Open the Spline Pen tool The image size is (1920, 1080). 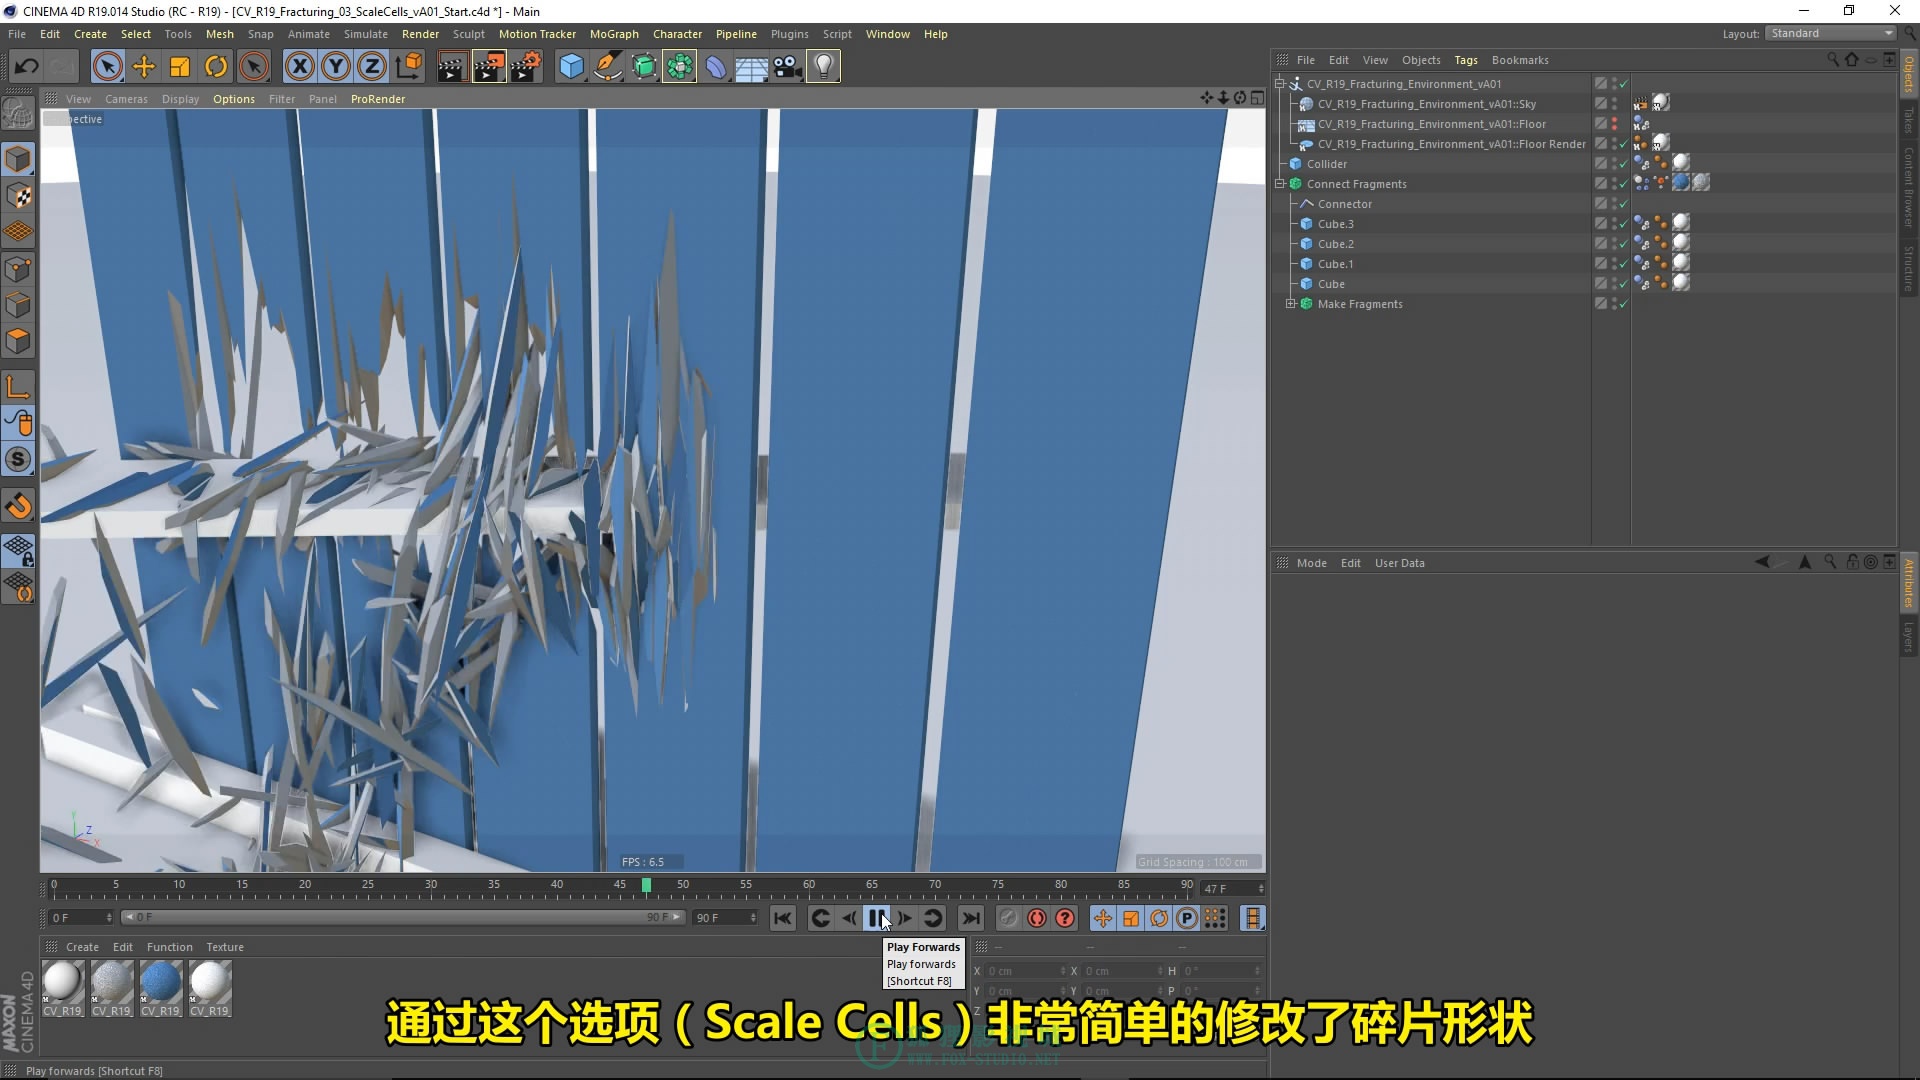tap(607, 67)
